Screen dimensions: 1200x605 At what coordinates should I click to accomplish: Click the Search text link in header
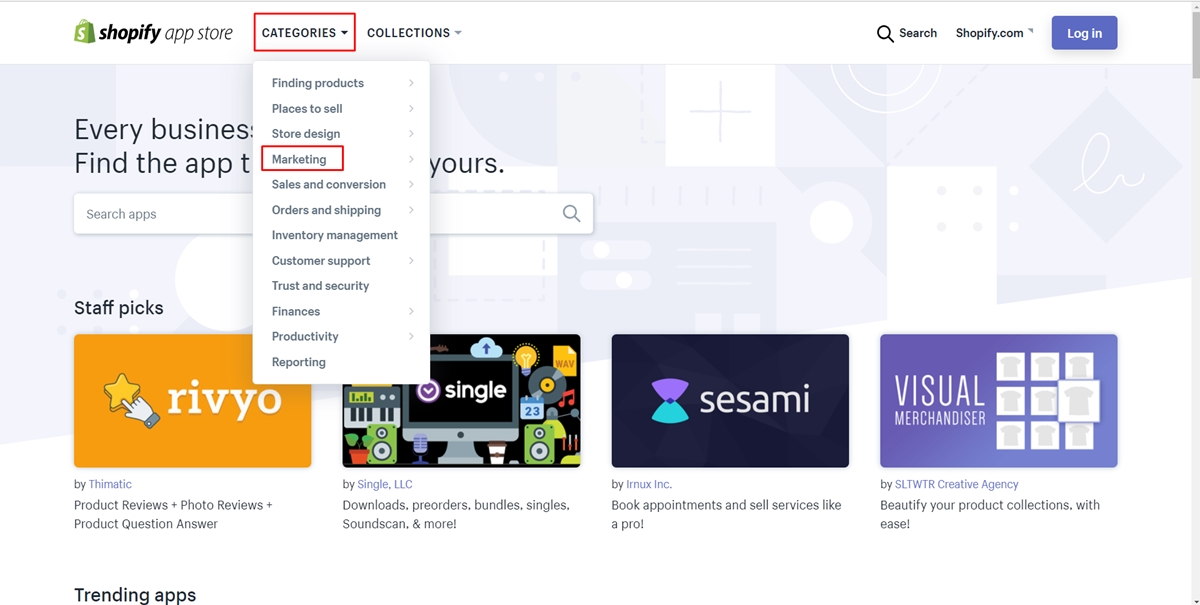(x=918, y=33)
